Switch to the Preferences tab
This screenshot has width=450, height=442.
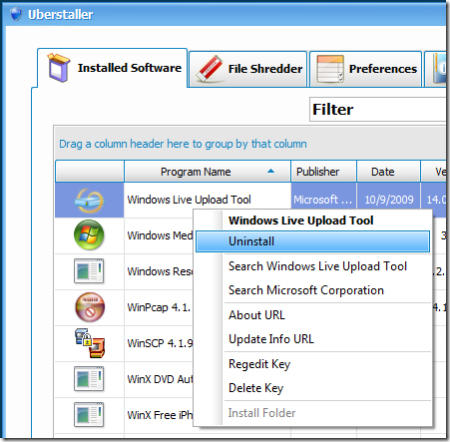point(366,69)
